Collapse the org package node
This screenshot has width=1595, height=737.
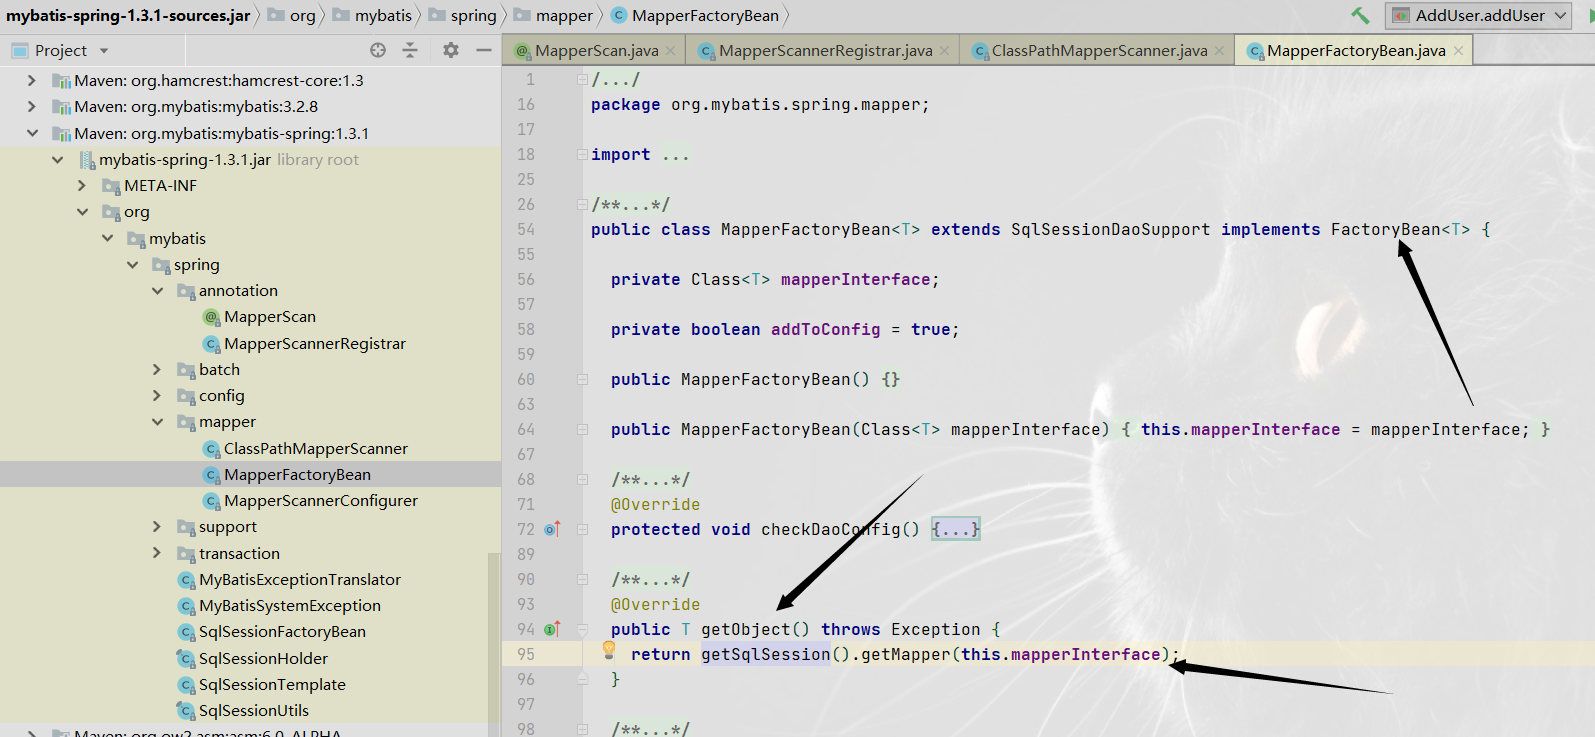(x=82, y=212)
